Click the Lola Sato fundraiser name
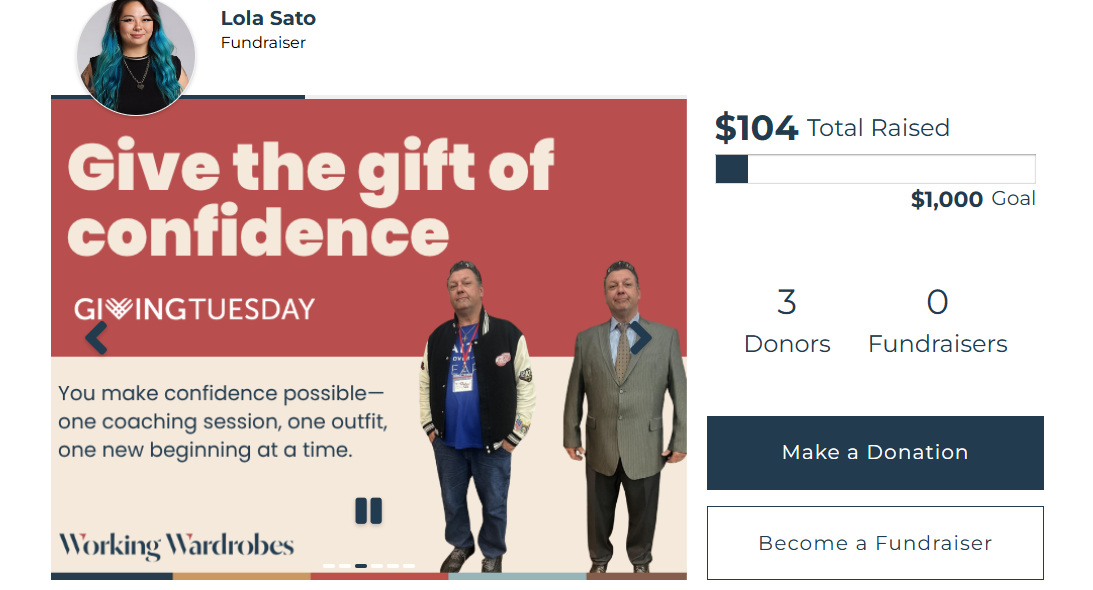1093x590 pixels. pyautogui.click(x=268, y=18)
